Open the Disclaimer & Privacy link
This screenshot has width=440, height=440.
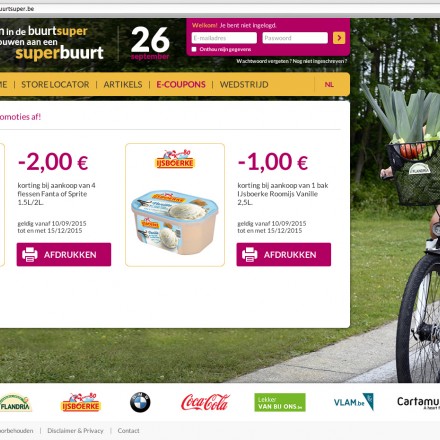pyautogui.click(x=75, y=431)
